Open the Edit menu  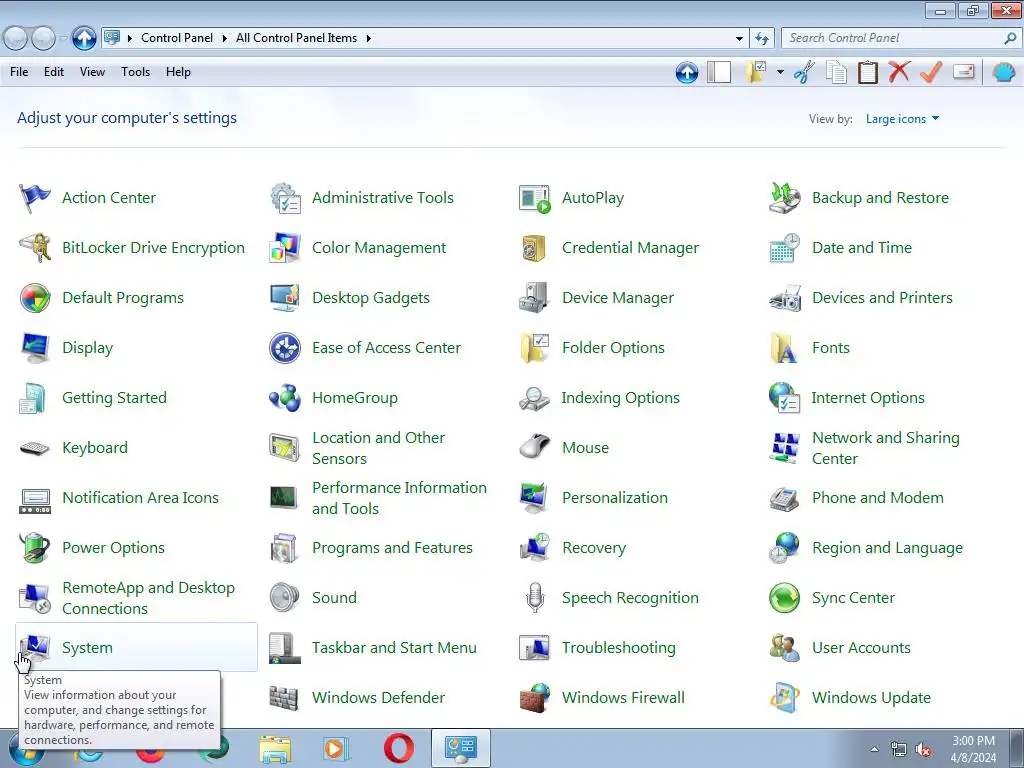point(54,72)
